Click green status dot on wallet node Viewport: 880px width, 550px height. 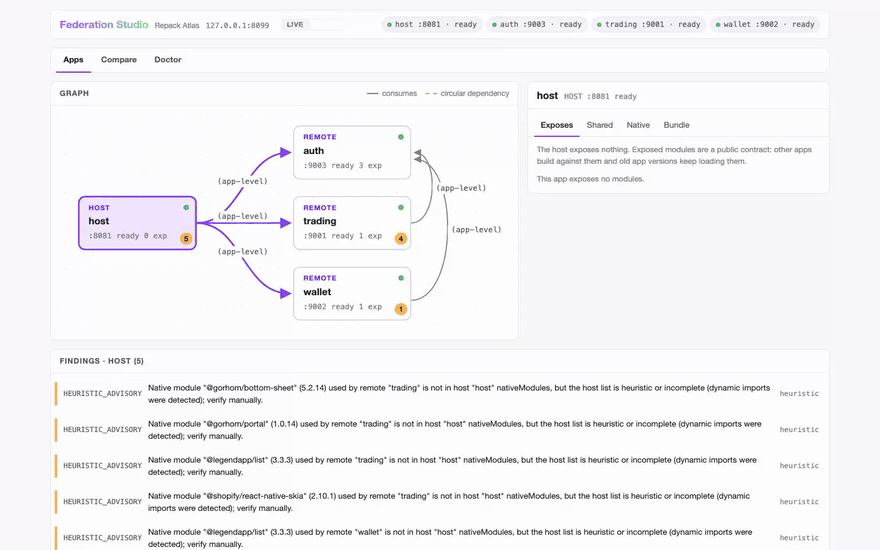point(401,278)
